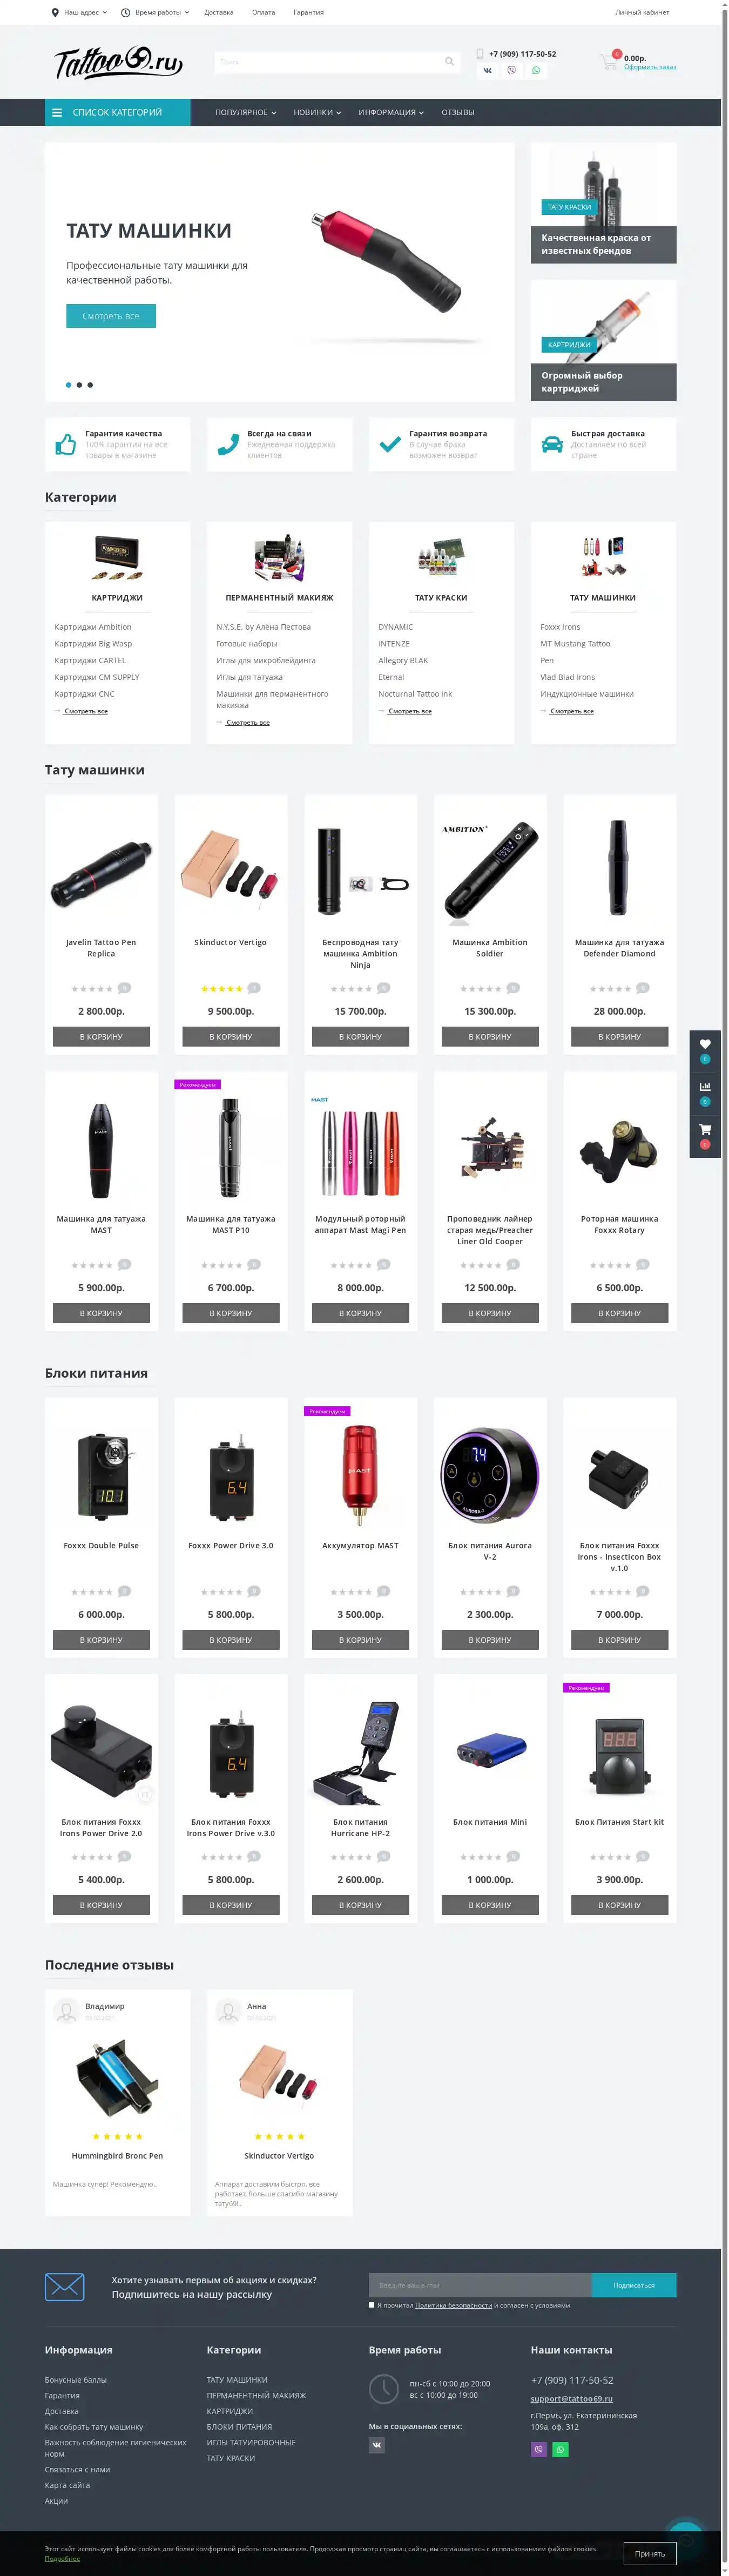Click the footer VK social icon
The height and width of the screenshot is (2576, 729).
click(x=377, y=2445)
